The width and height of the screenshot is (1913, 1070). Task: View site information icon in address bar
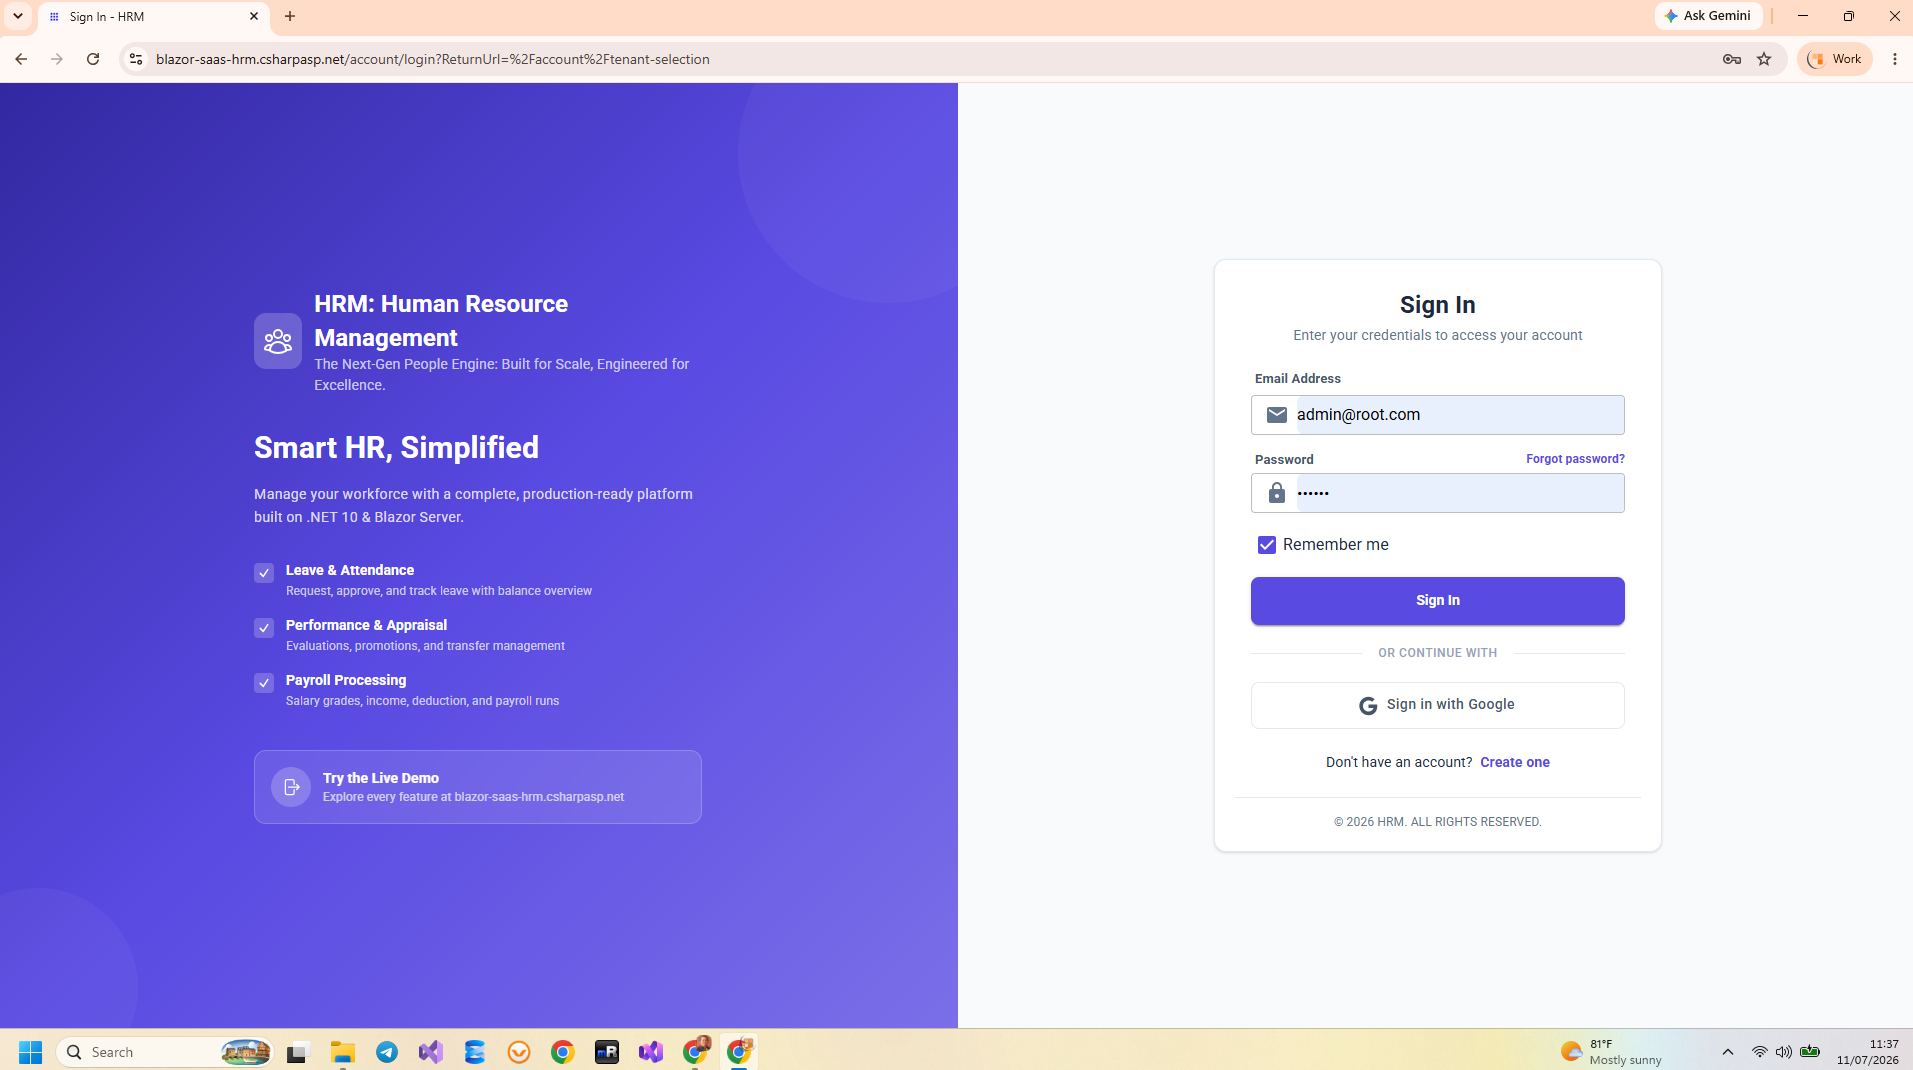pos(136,59)
